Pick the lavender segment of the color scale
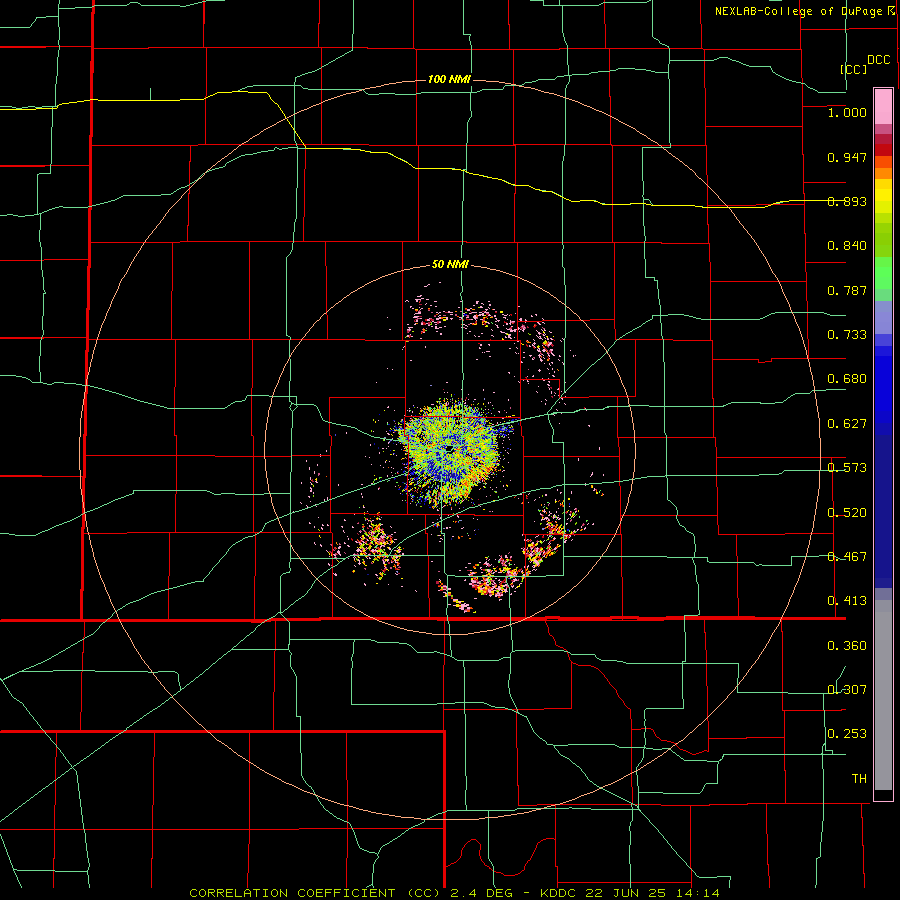The height and width of the screenshot is (900, 900). click(883, 317)
